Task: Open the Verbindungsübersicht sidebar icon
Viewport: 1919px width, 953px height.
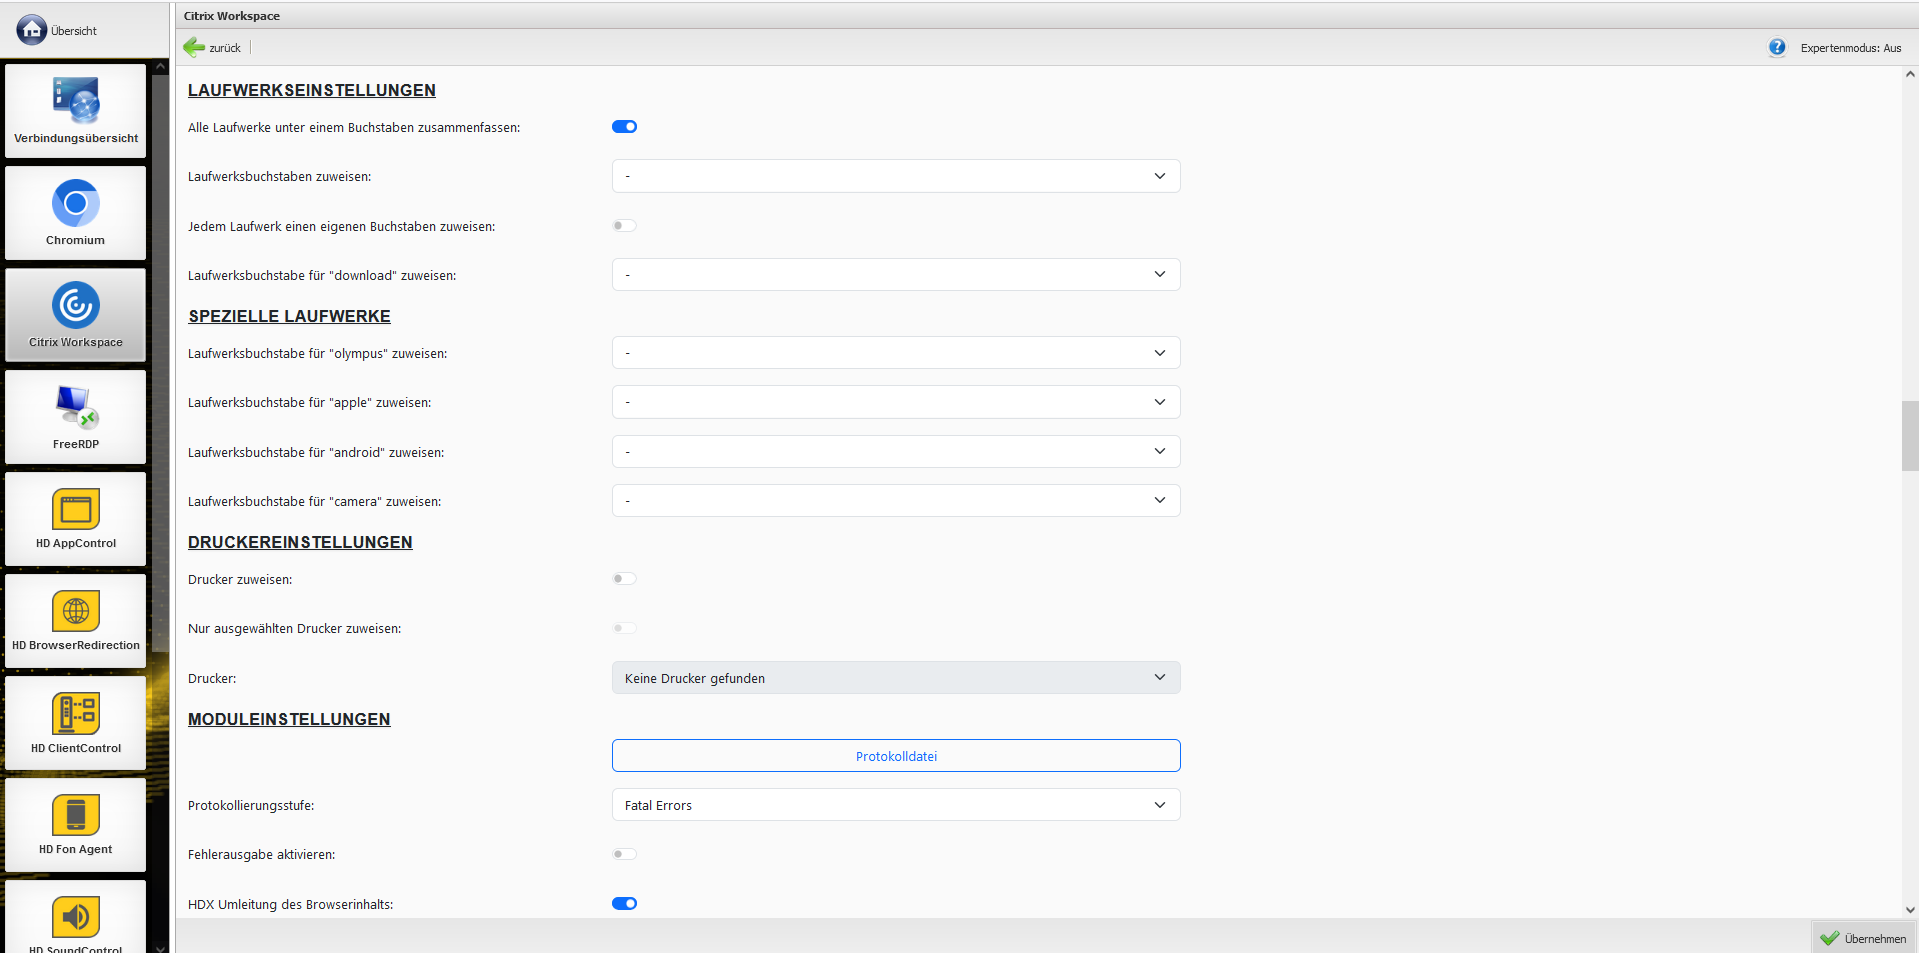Action: 76,111
